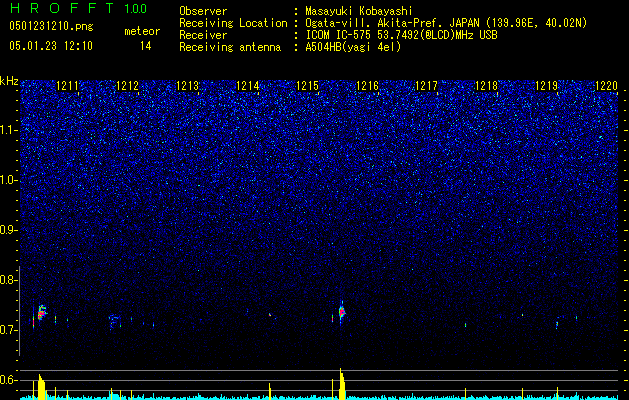Select the file name 0501231210.png
Image resolution: width=629 pixels, height=400 pixels.
coord(51,26)
